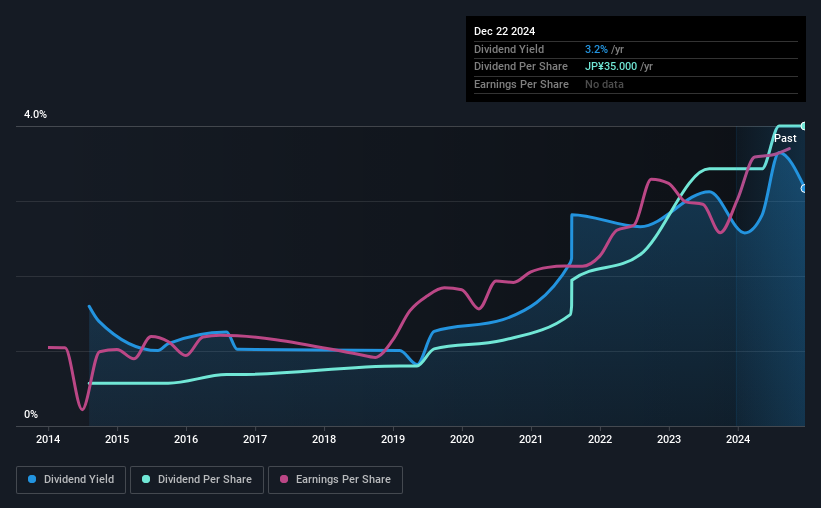Click the Dec 22 2024 tooltip date
Screen dimensions: 821x508
pos(504,31)
